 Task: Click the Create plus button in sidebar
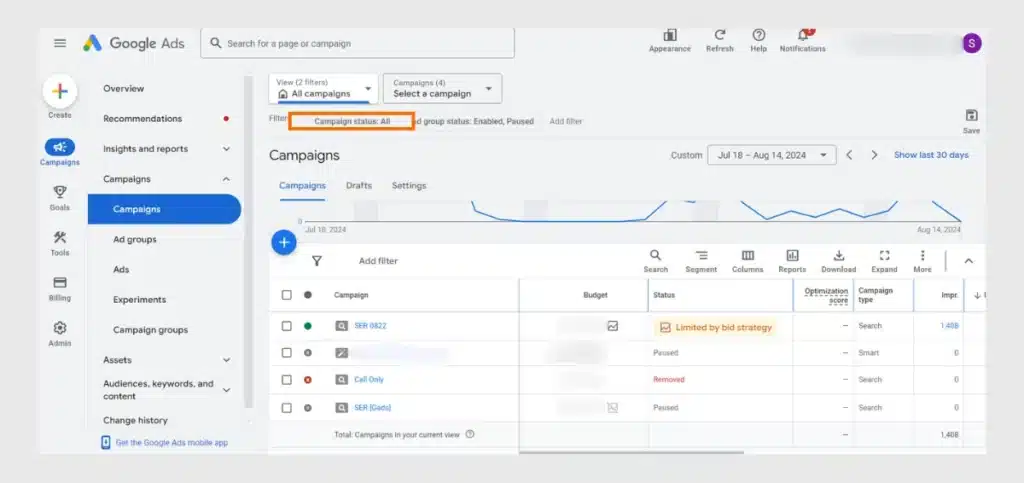click(x=60, y=92)
